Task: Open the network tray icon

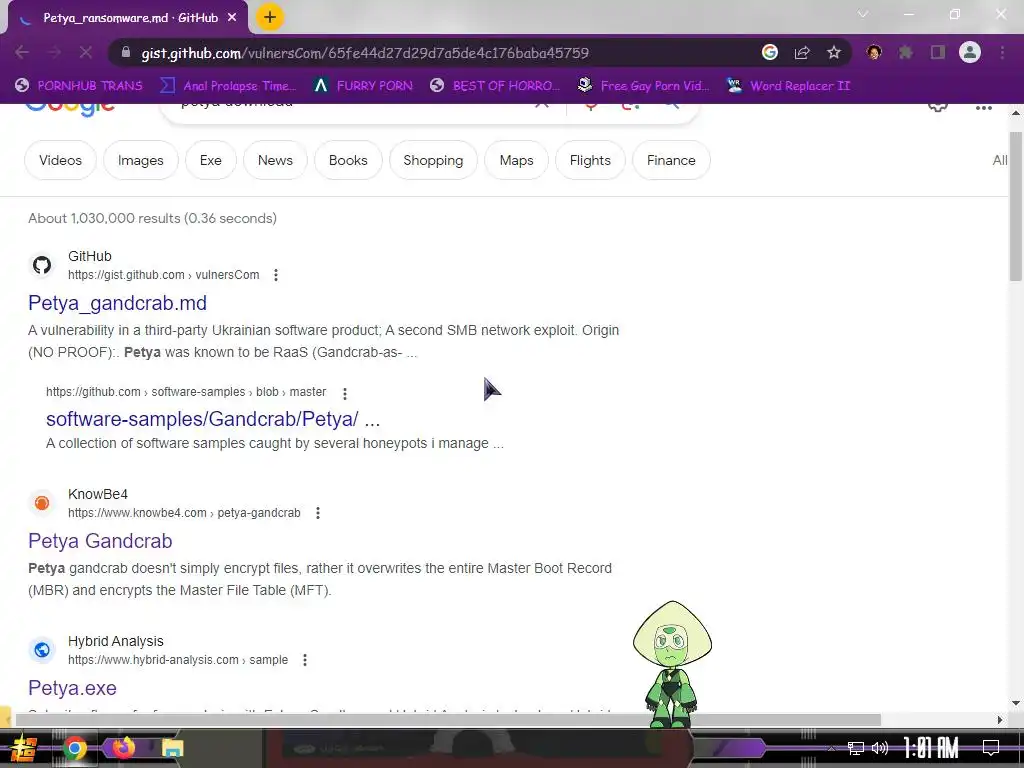Action: [x=856, y=748]
